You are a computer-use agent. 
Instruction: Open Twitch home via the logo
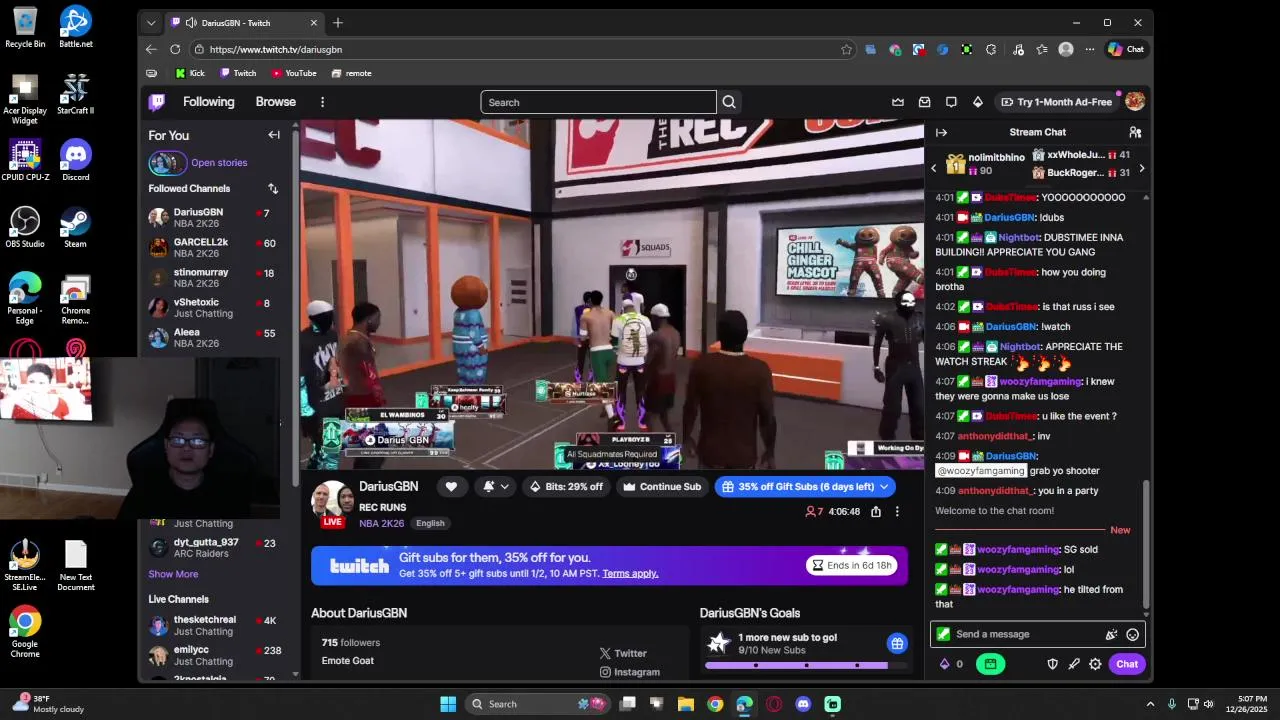[x=157, y=102]
